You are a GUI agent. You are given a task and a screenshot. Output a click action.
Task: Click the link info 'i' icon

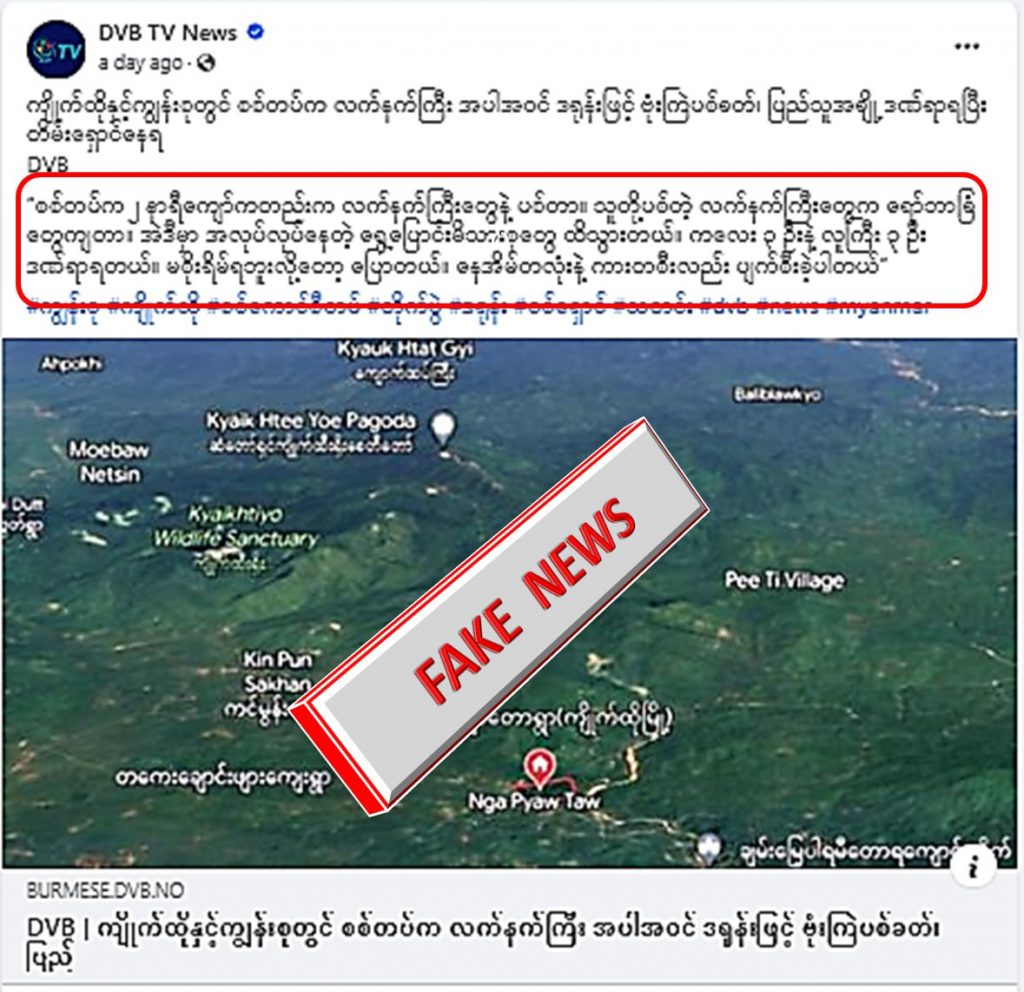[x=973, y=866]
